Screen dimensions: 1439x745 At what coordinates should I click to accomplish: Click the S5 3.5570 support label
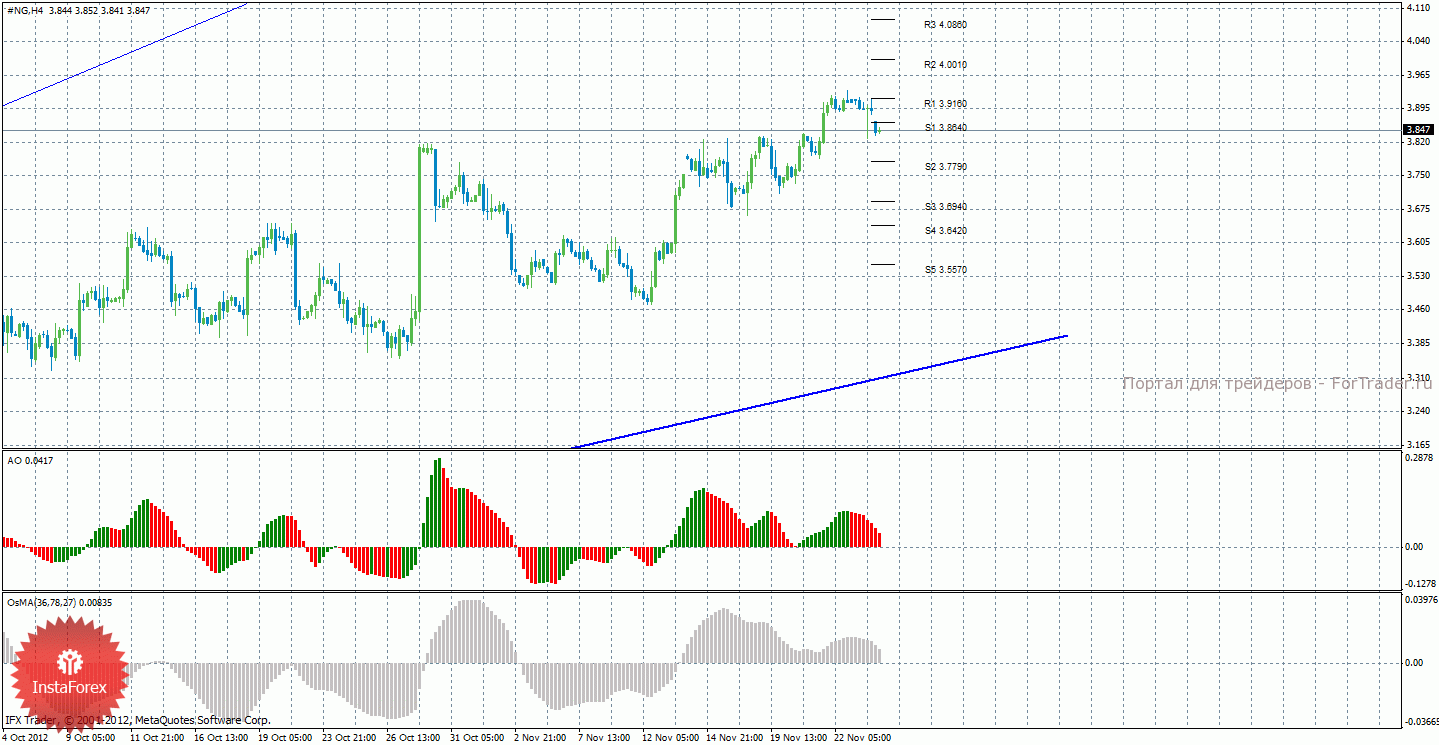coord(945,270)
